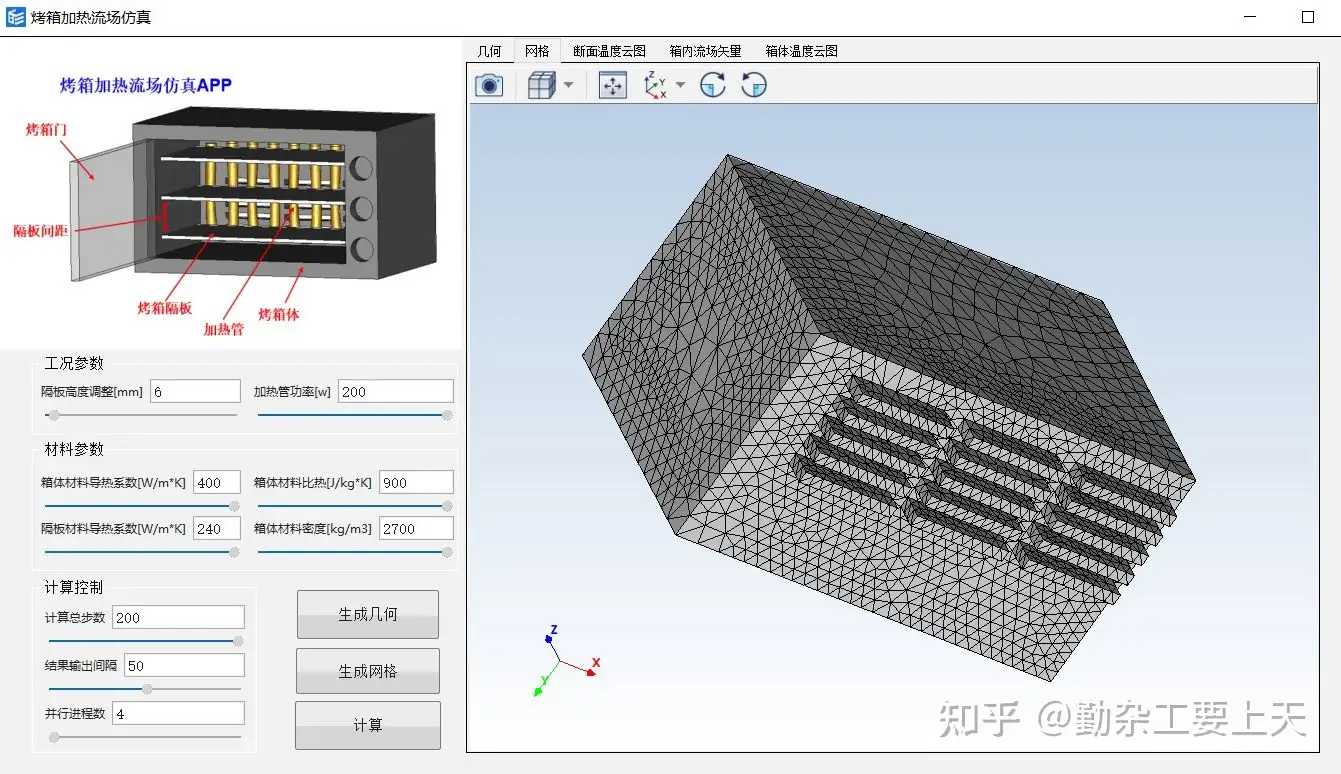Select the 箱体材料比热 input box
Screen dimensions: 1341x774
click(x=415, y=482)
